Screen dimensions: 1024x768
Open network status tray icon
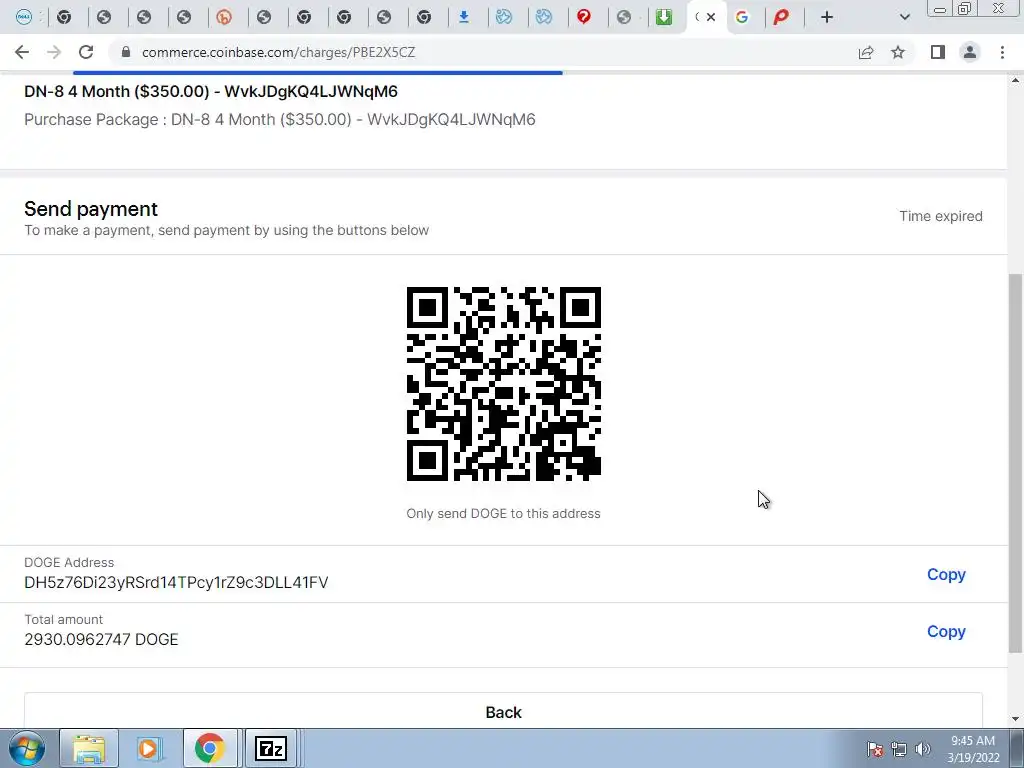point(899,748)
